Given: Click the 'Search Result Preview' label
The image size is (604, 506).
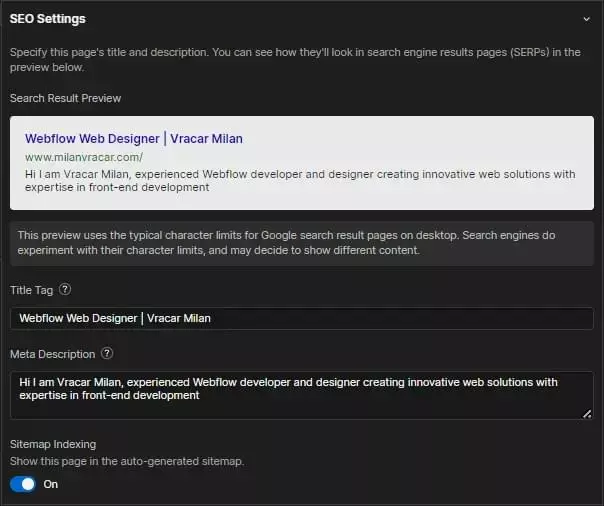Looking at the screenshot, I should 65,98.
